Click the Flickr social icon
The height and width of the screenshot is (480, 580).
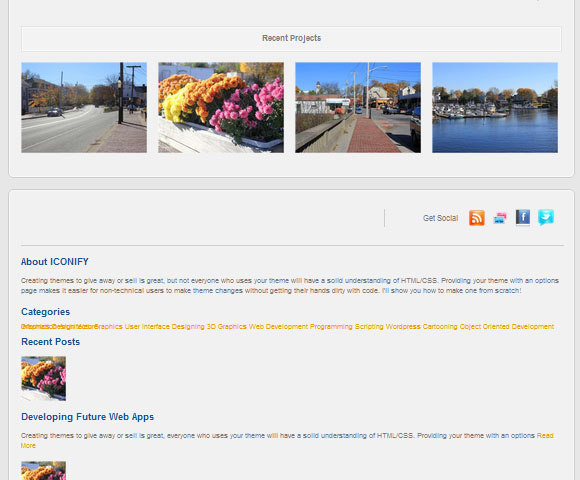coord(500,218)
